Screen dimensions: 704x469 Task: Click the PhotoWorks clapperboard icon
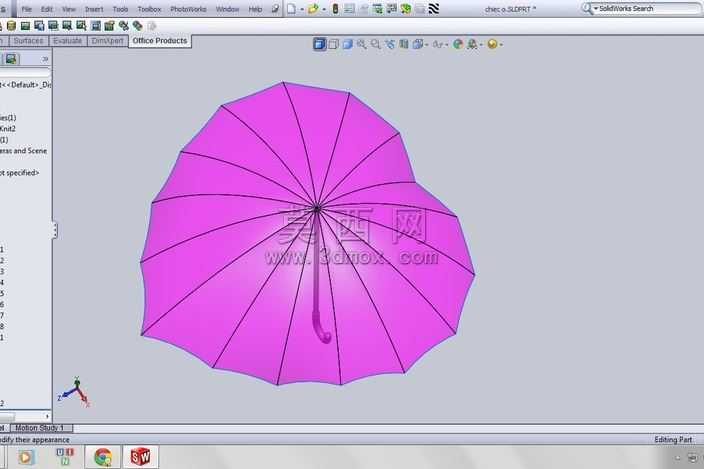pos(109,26)
